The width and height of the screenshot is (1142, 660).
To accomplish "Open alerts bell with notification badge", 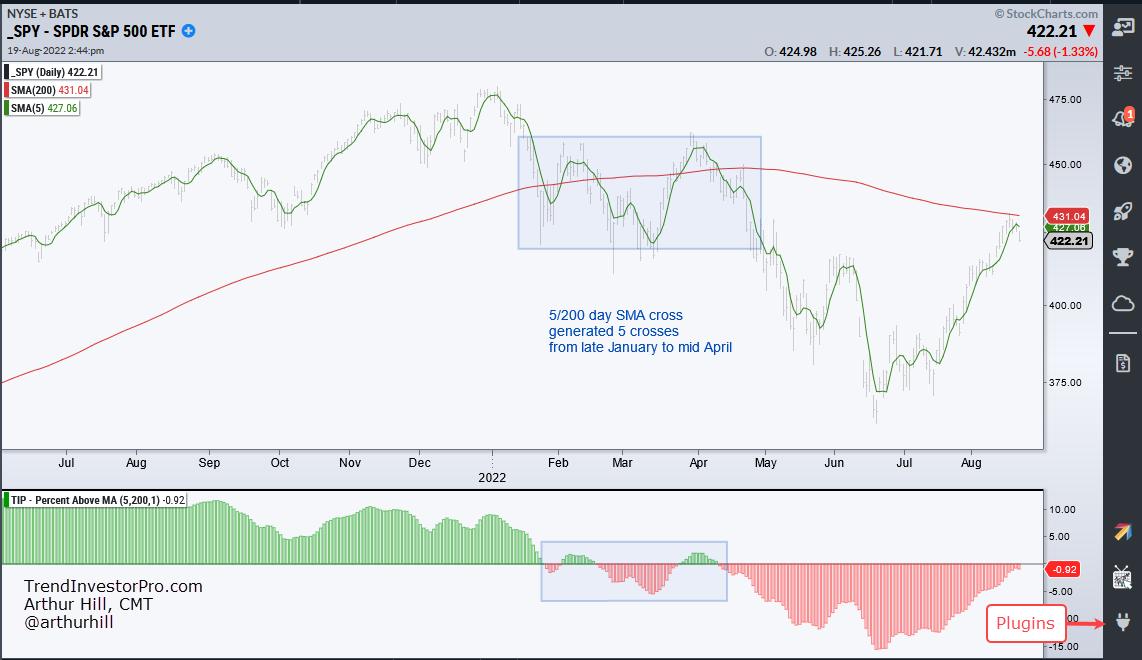I will pos(1122,119).
